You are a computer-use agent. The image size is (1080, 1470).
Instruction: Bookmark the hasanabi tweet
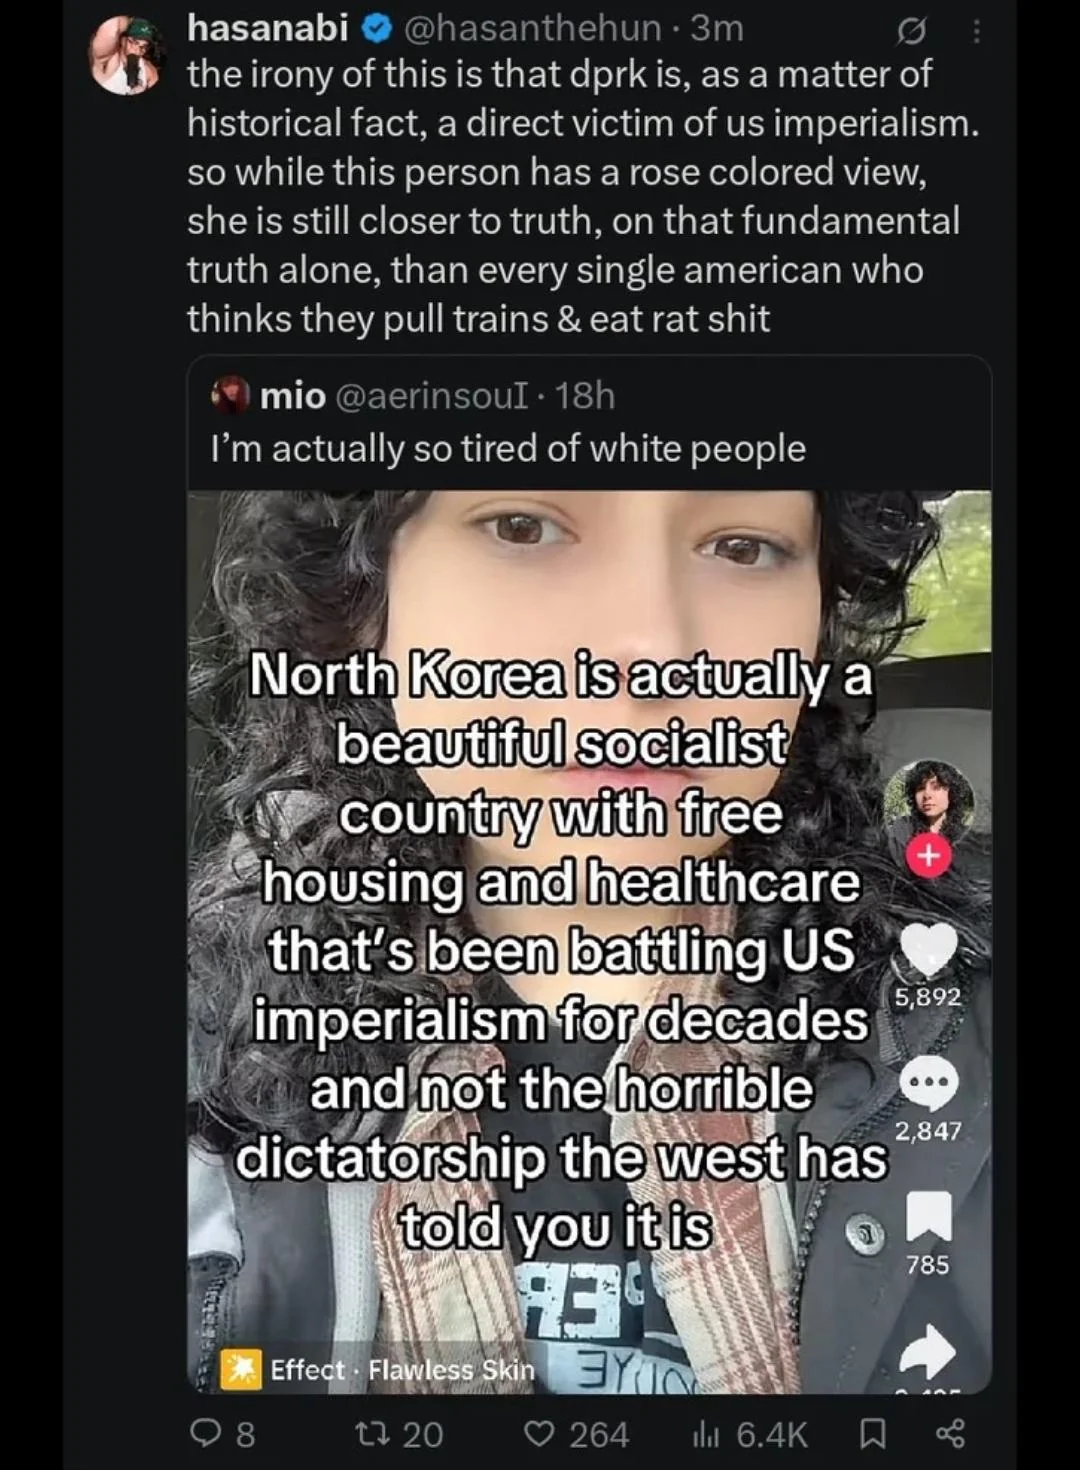pos(873,1435)
